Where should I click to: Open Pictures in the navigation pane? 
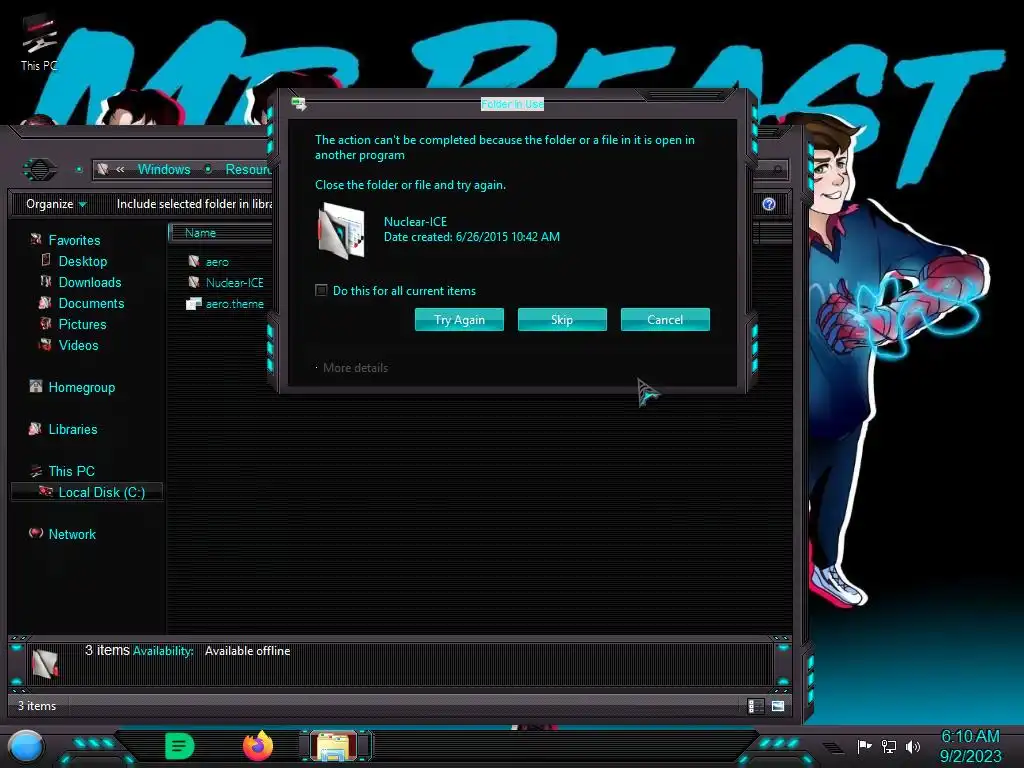(82, 324)
